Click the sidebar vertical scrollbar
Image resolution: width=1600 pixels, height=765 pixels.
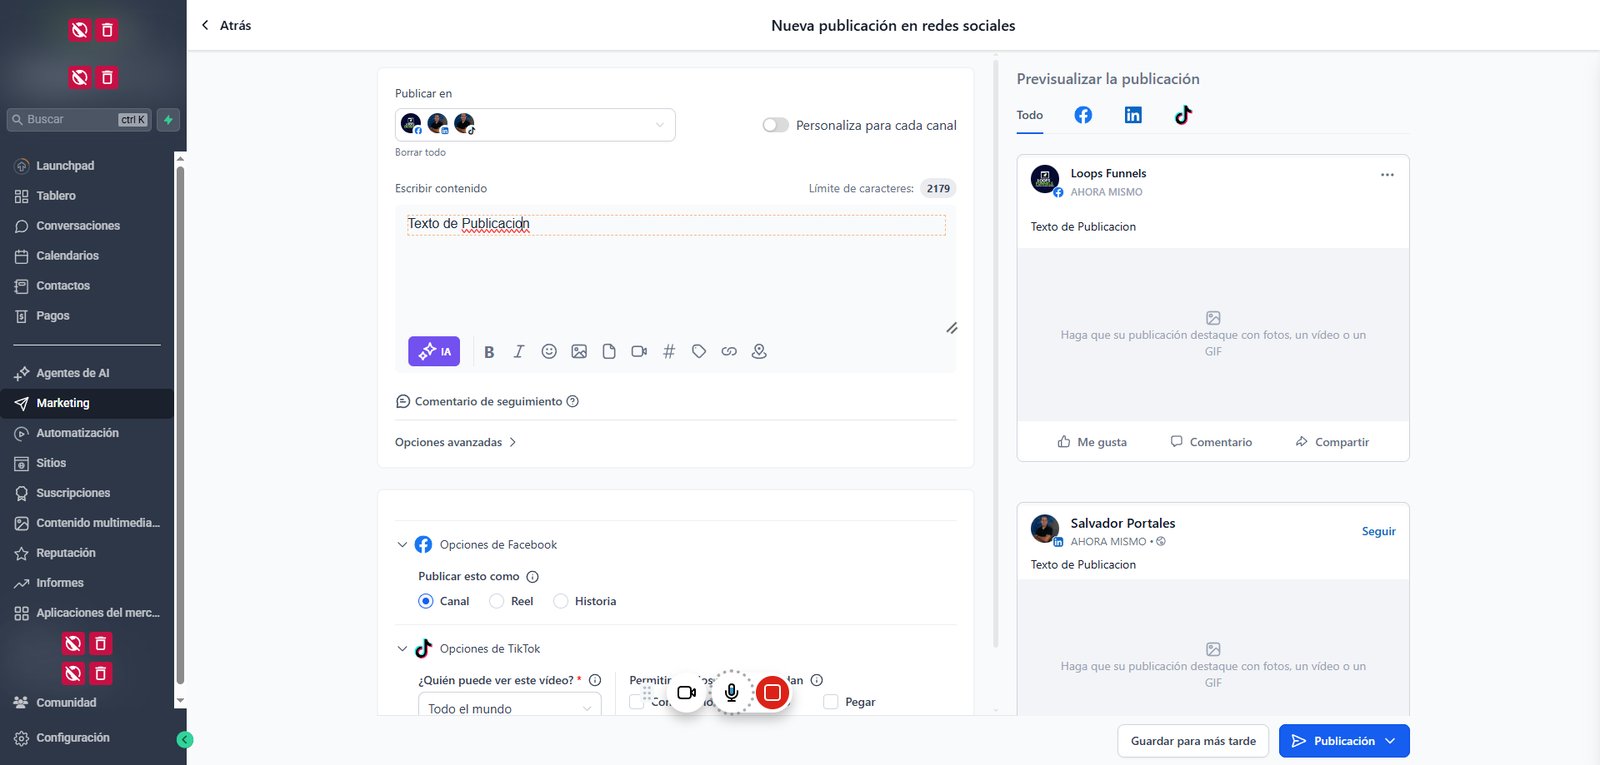click(x=180, y=425)
